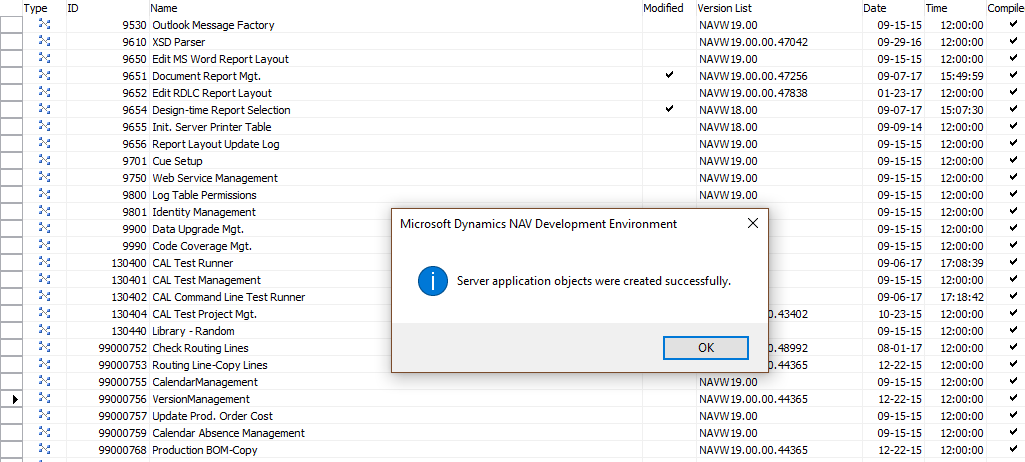Sort by the Modified column header
Screen dimensions: 1025x462
[x=663, y=8]
